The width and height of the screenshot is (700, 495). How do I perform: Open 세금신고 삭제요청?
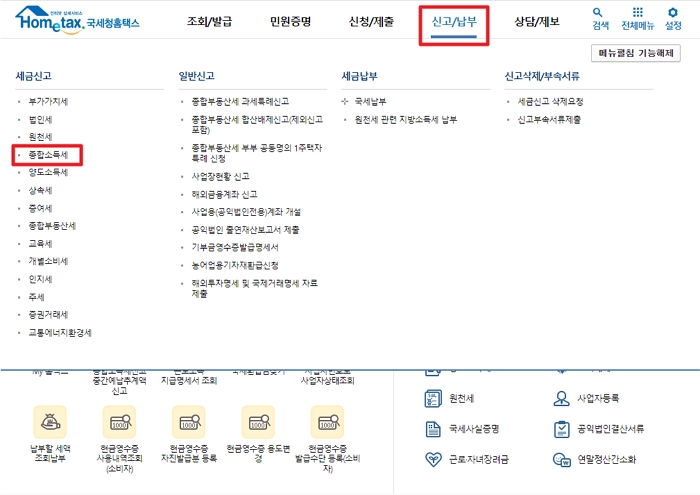point(550,102)
